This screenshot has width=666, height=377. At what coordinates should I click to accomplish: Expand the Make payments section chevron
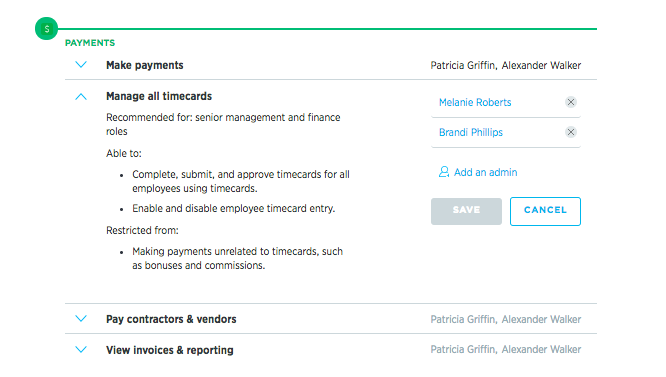[81, 65]
